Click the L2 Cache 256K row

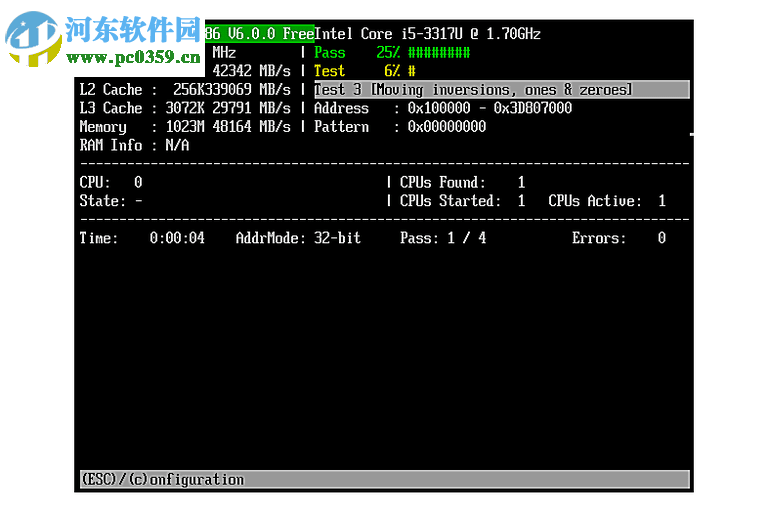pyautogui.click(x=185, y=90)
